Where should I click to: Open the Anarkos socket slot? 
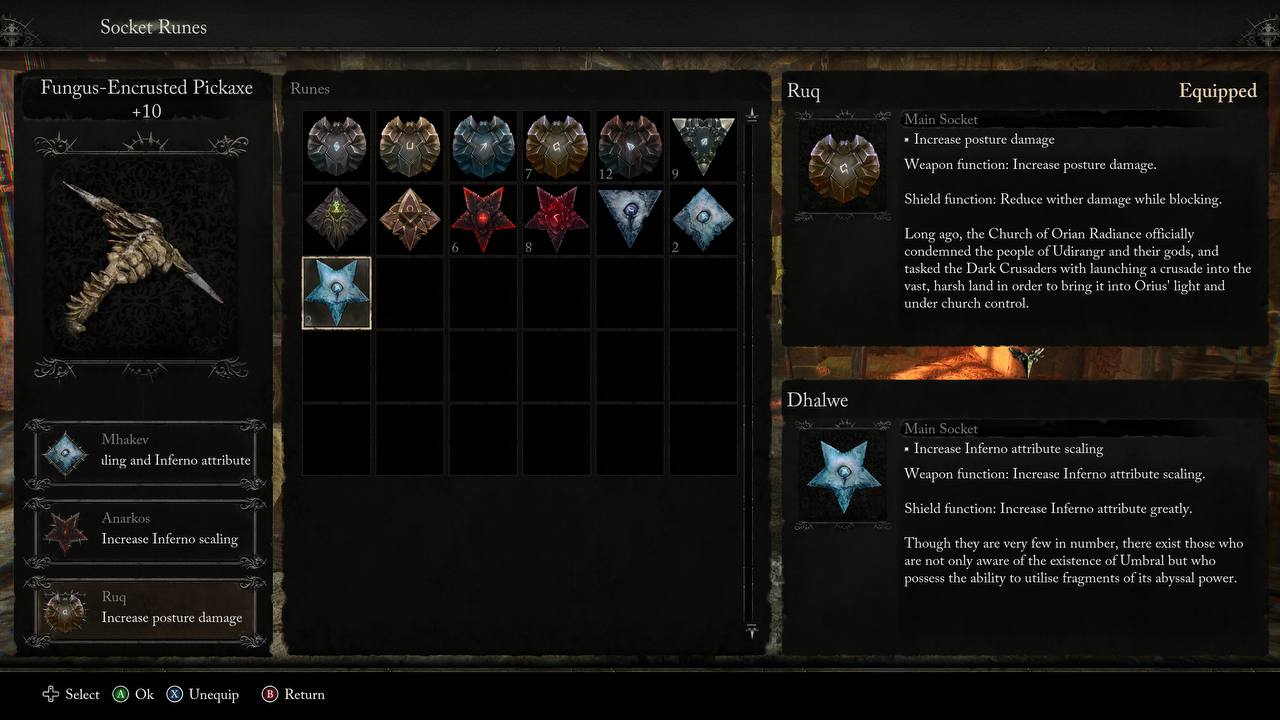pos(146,532)
